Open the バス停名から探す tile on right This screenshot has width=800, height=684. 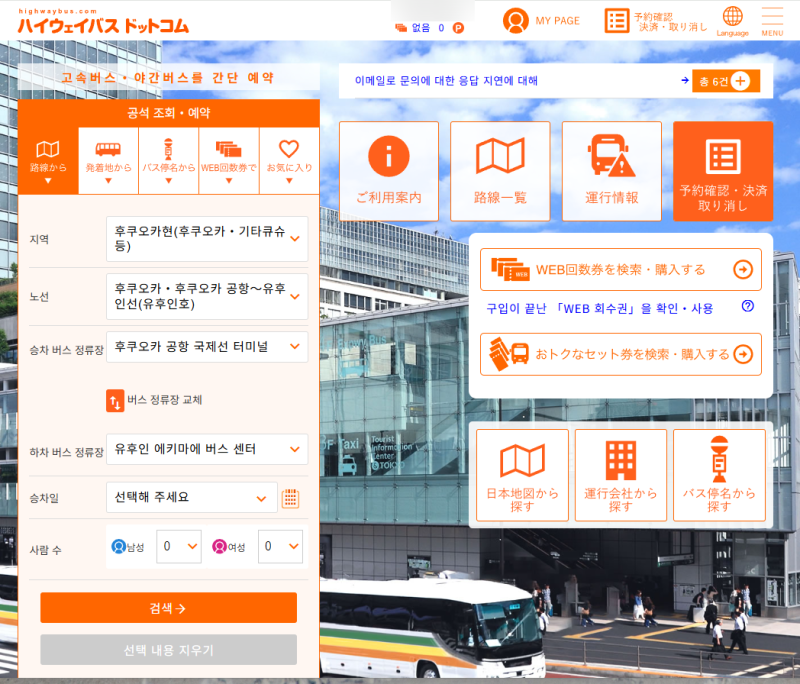(x=719, y=475)
